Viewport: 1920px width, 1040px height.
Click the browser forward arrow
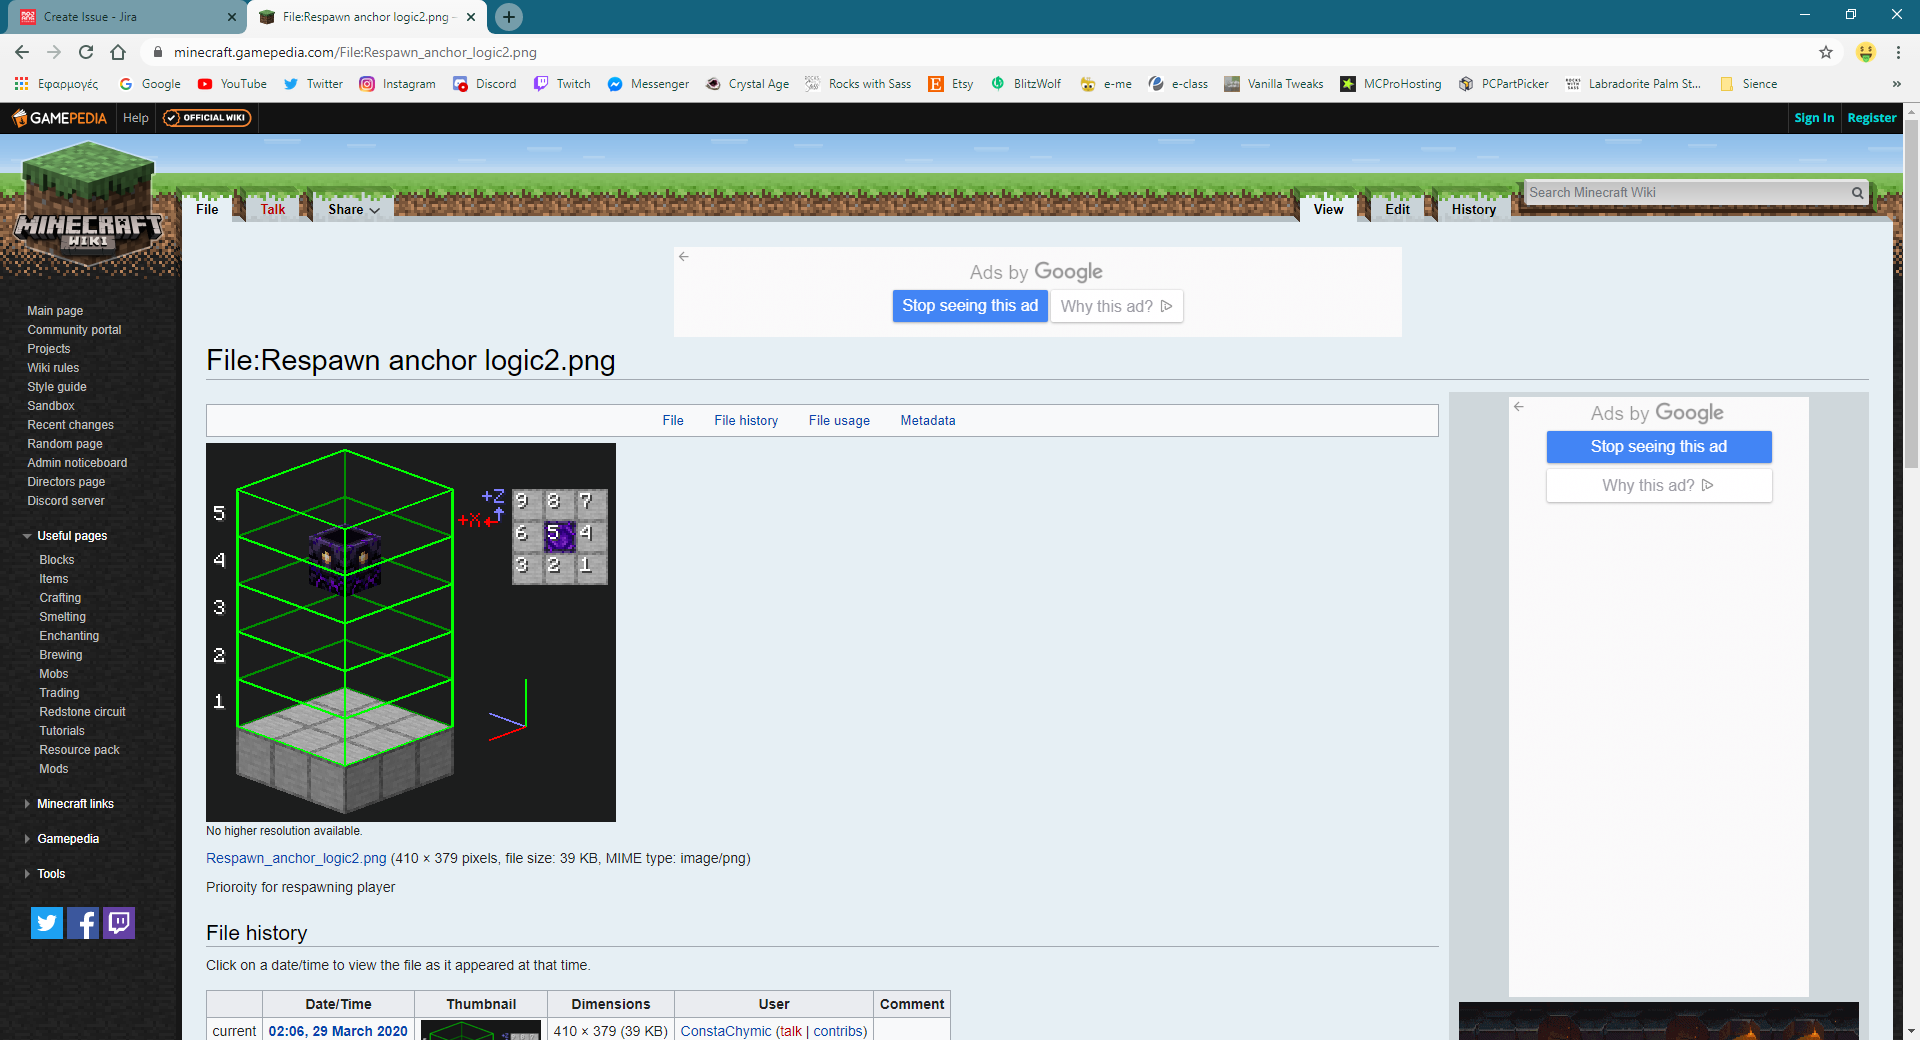(x=54, y=52)
